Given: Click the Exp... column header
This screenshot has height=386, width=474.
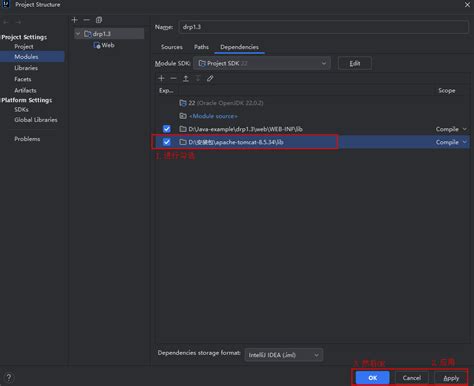Looking at the screenshot, I should click(x=166, y=91).
